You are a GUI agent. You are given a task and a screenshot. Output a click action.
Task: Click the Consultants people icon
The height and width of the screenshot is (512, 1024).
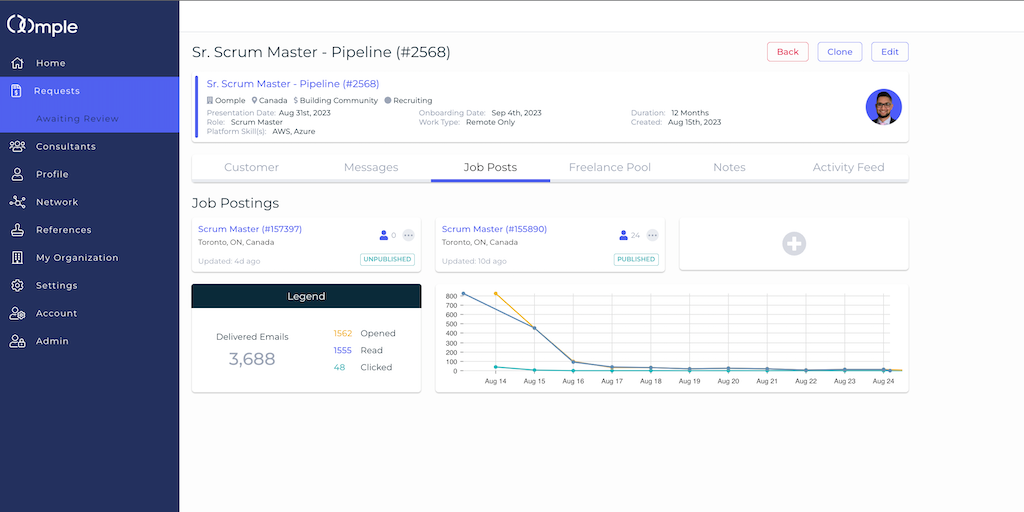(x=17, y=146)
